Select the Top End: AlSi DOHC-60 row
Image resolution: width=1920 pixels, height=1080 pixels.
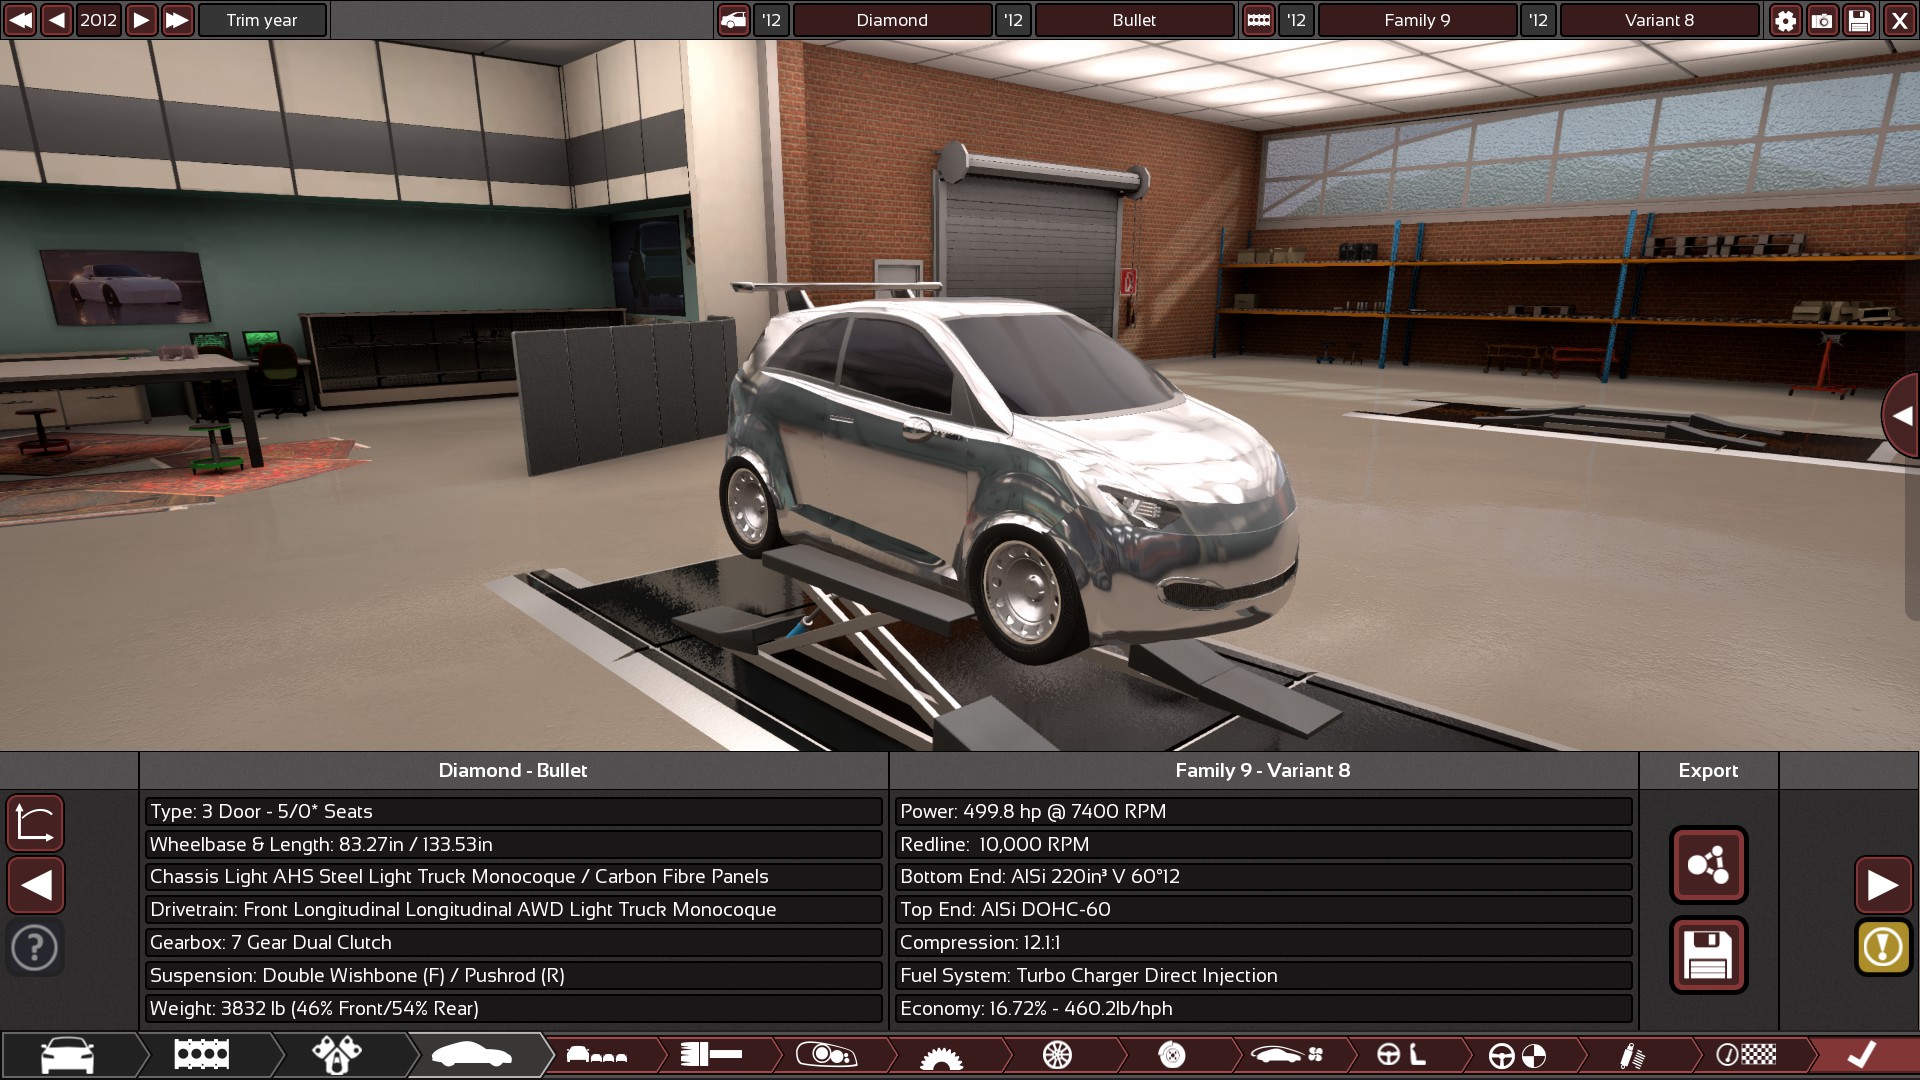click(1263, 910)
